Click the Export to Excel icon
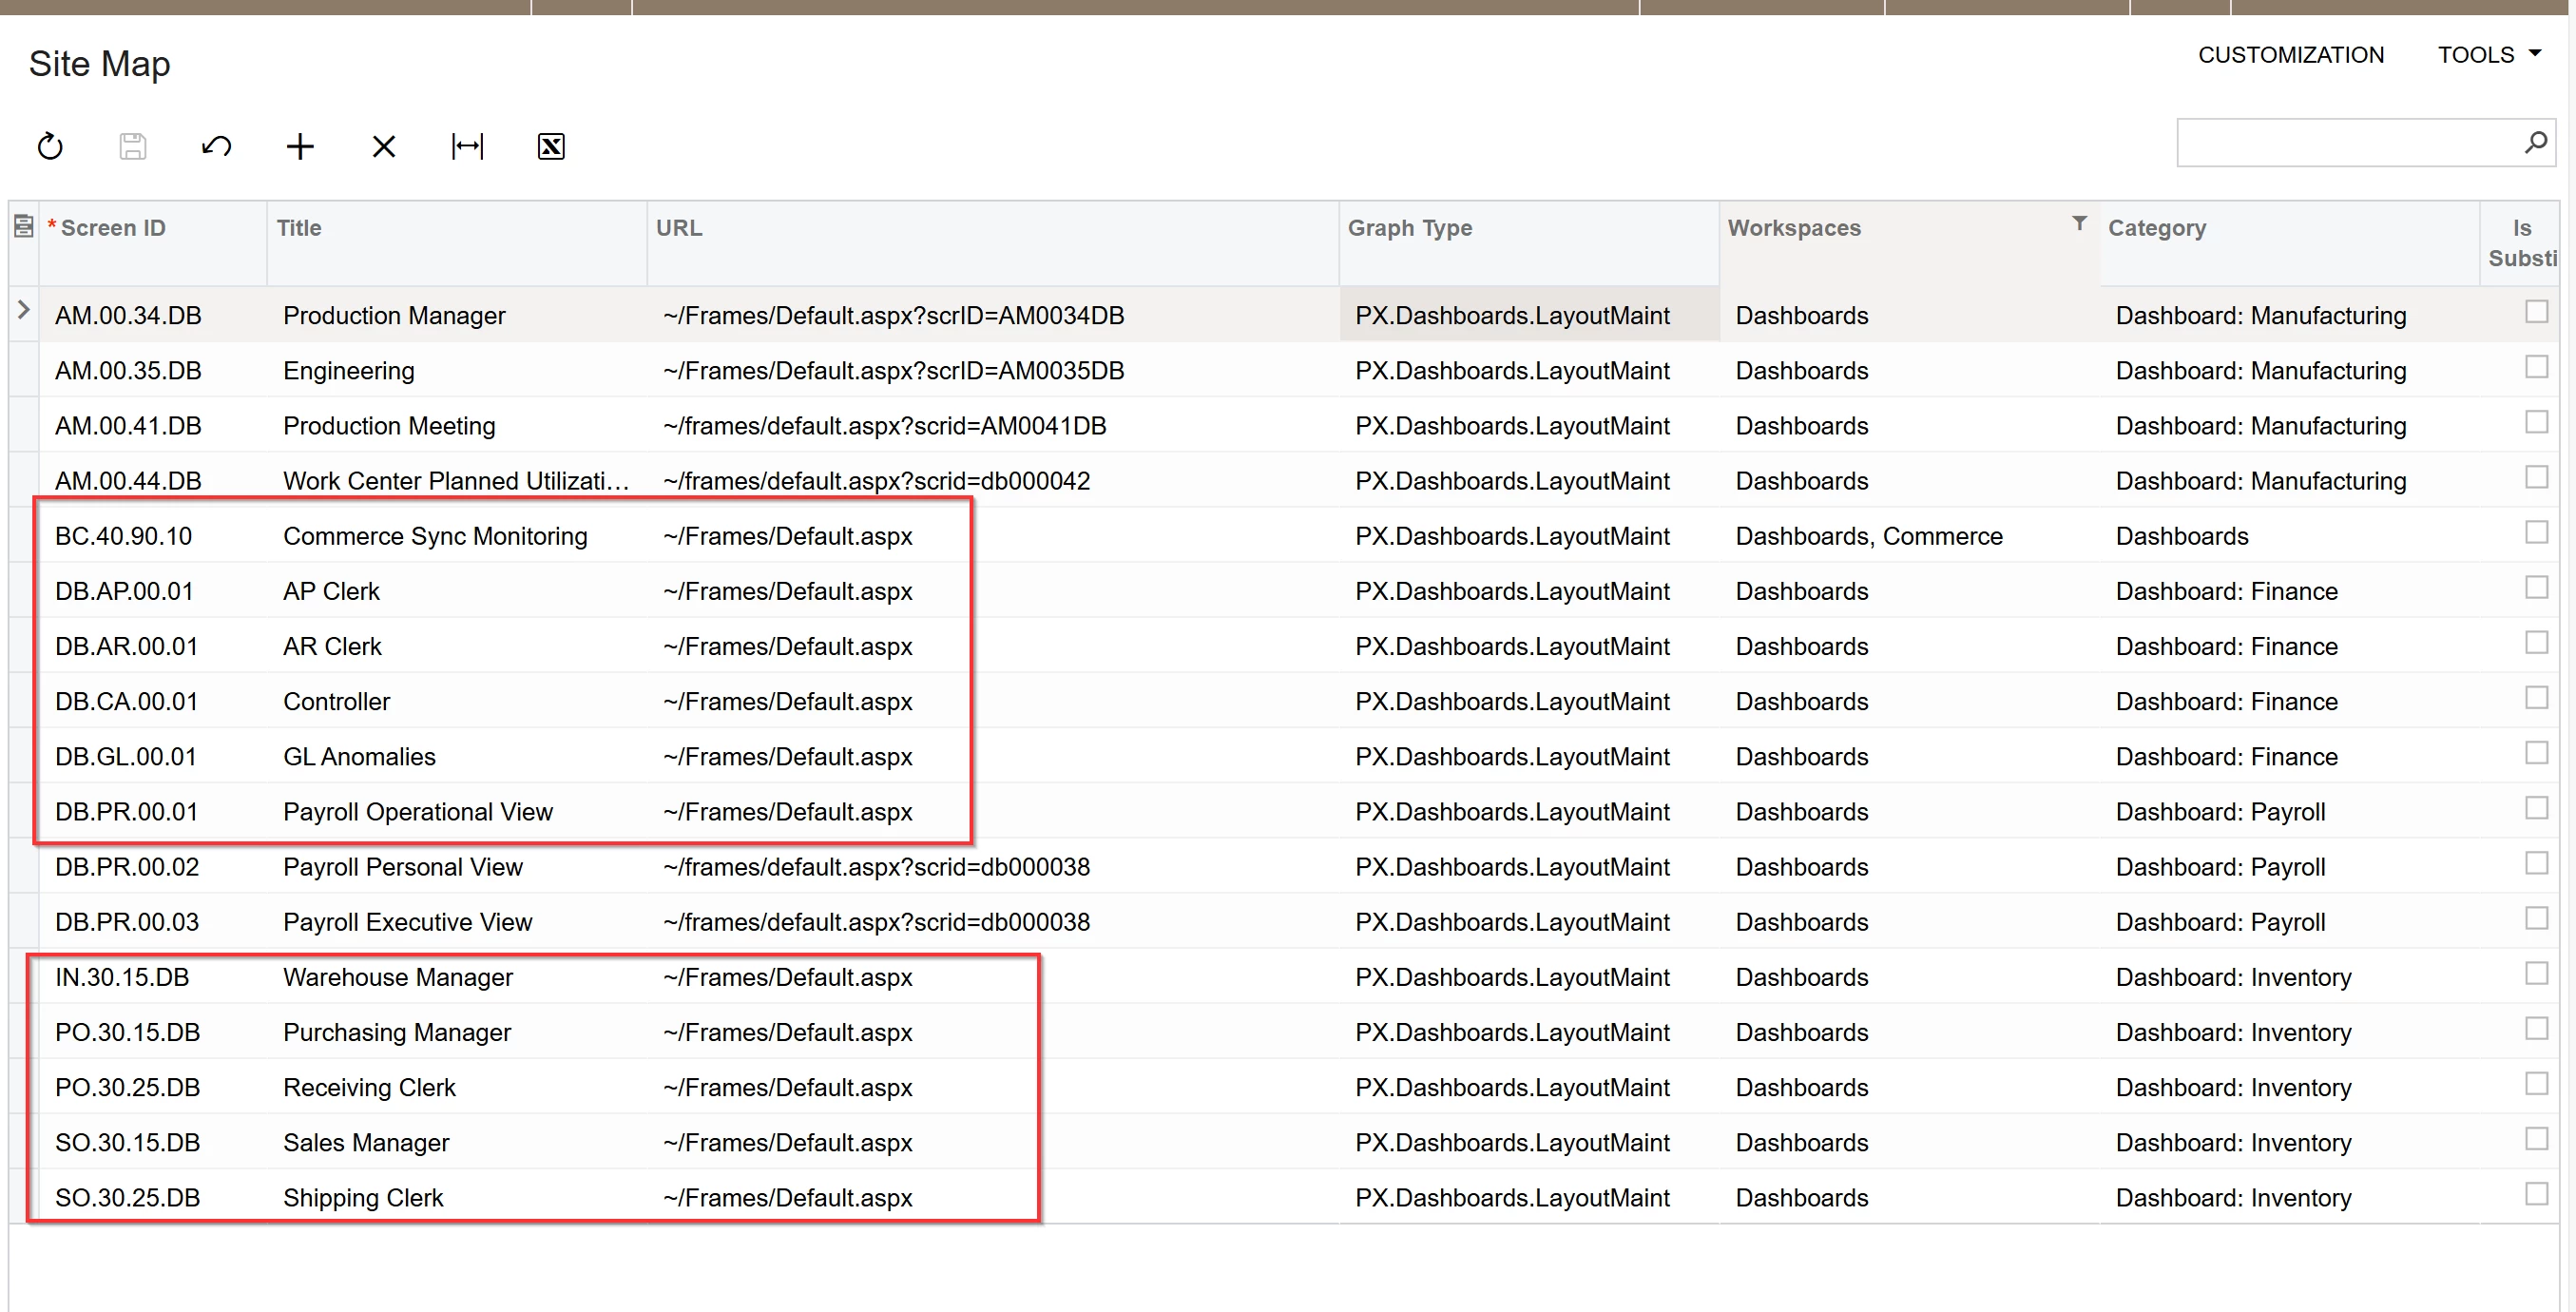The image size is (2576, 1312). [x=551, y=146]
